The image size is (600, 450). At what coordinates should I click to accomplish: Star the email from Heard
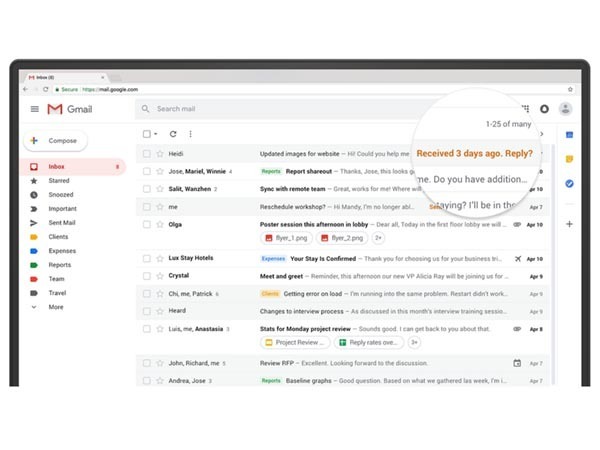(x=160, y=311)
